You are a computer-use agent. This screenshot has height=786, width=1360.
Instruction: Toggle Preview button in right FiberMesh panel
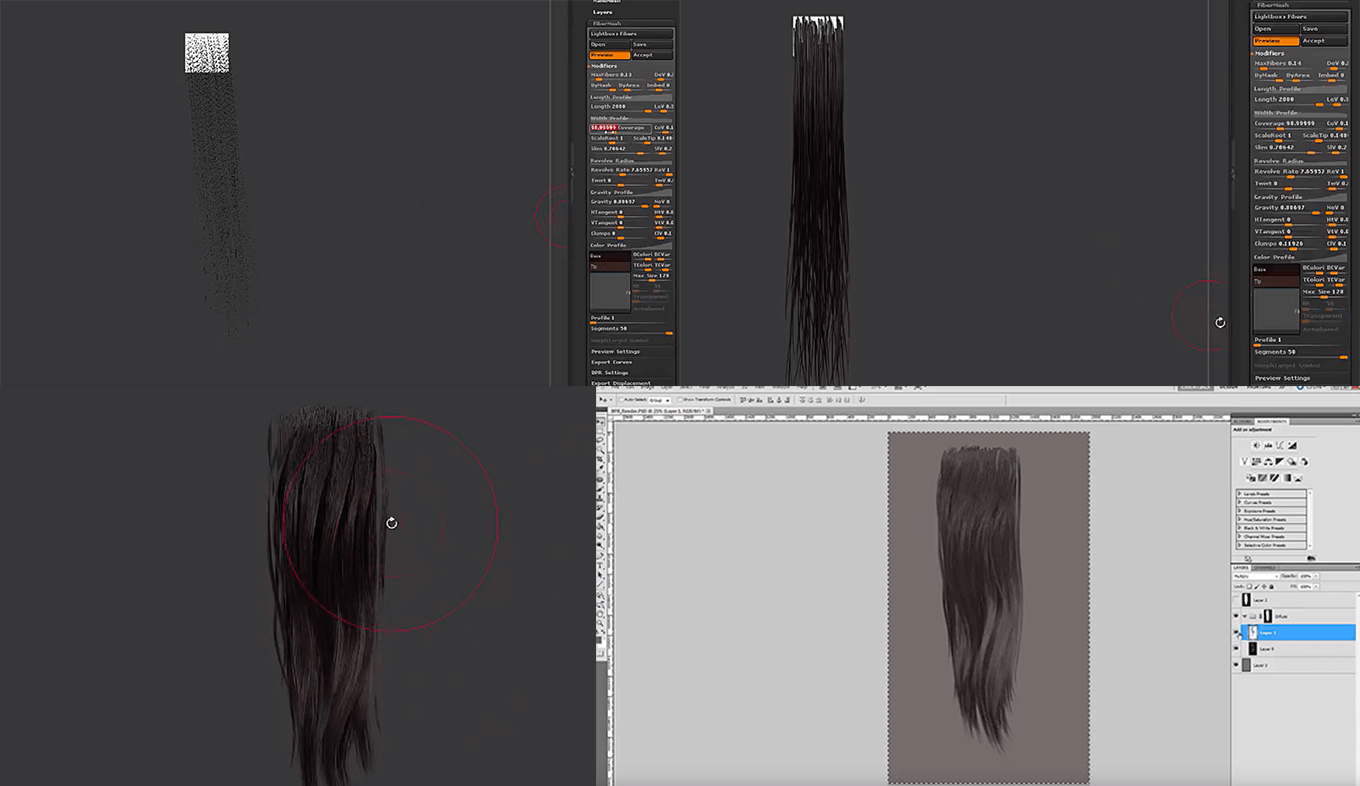coord(1276,41)
